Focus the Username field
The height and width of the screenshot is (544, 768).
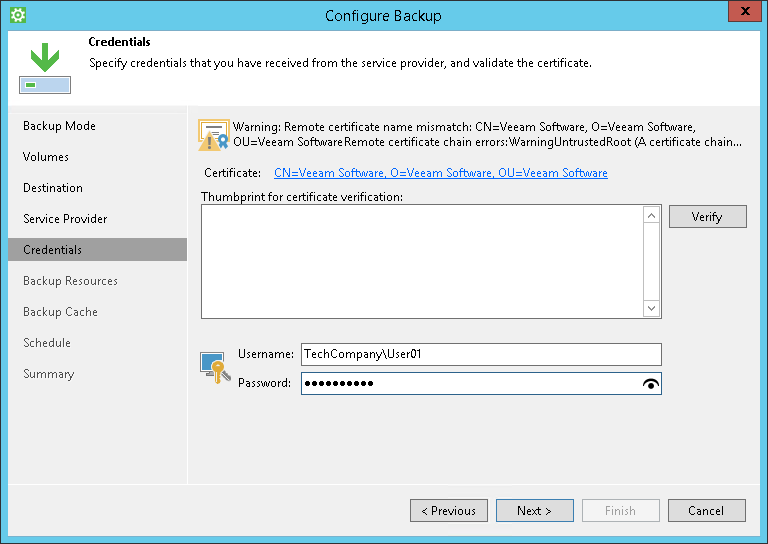tap(480, 354)
